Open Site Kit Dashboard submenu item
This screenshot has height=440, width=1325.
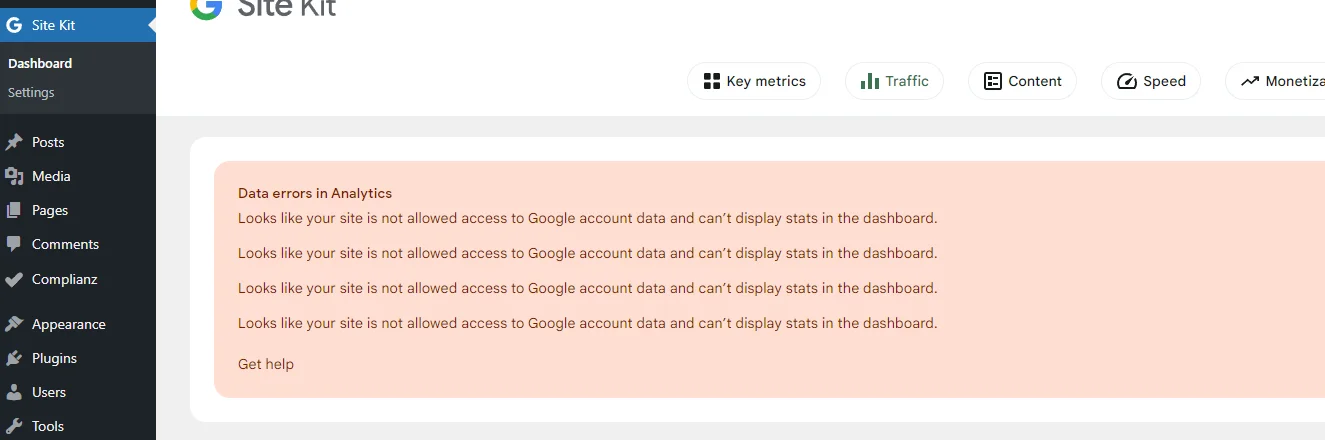(x=40, y=63)
